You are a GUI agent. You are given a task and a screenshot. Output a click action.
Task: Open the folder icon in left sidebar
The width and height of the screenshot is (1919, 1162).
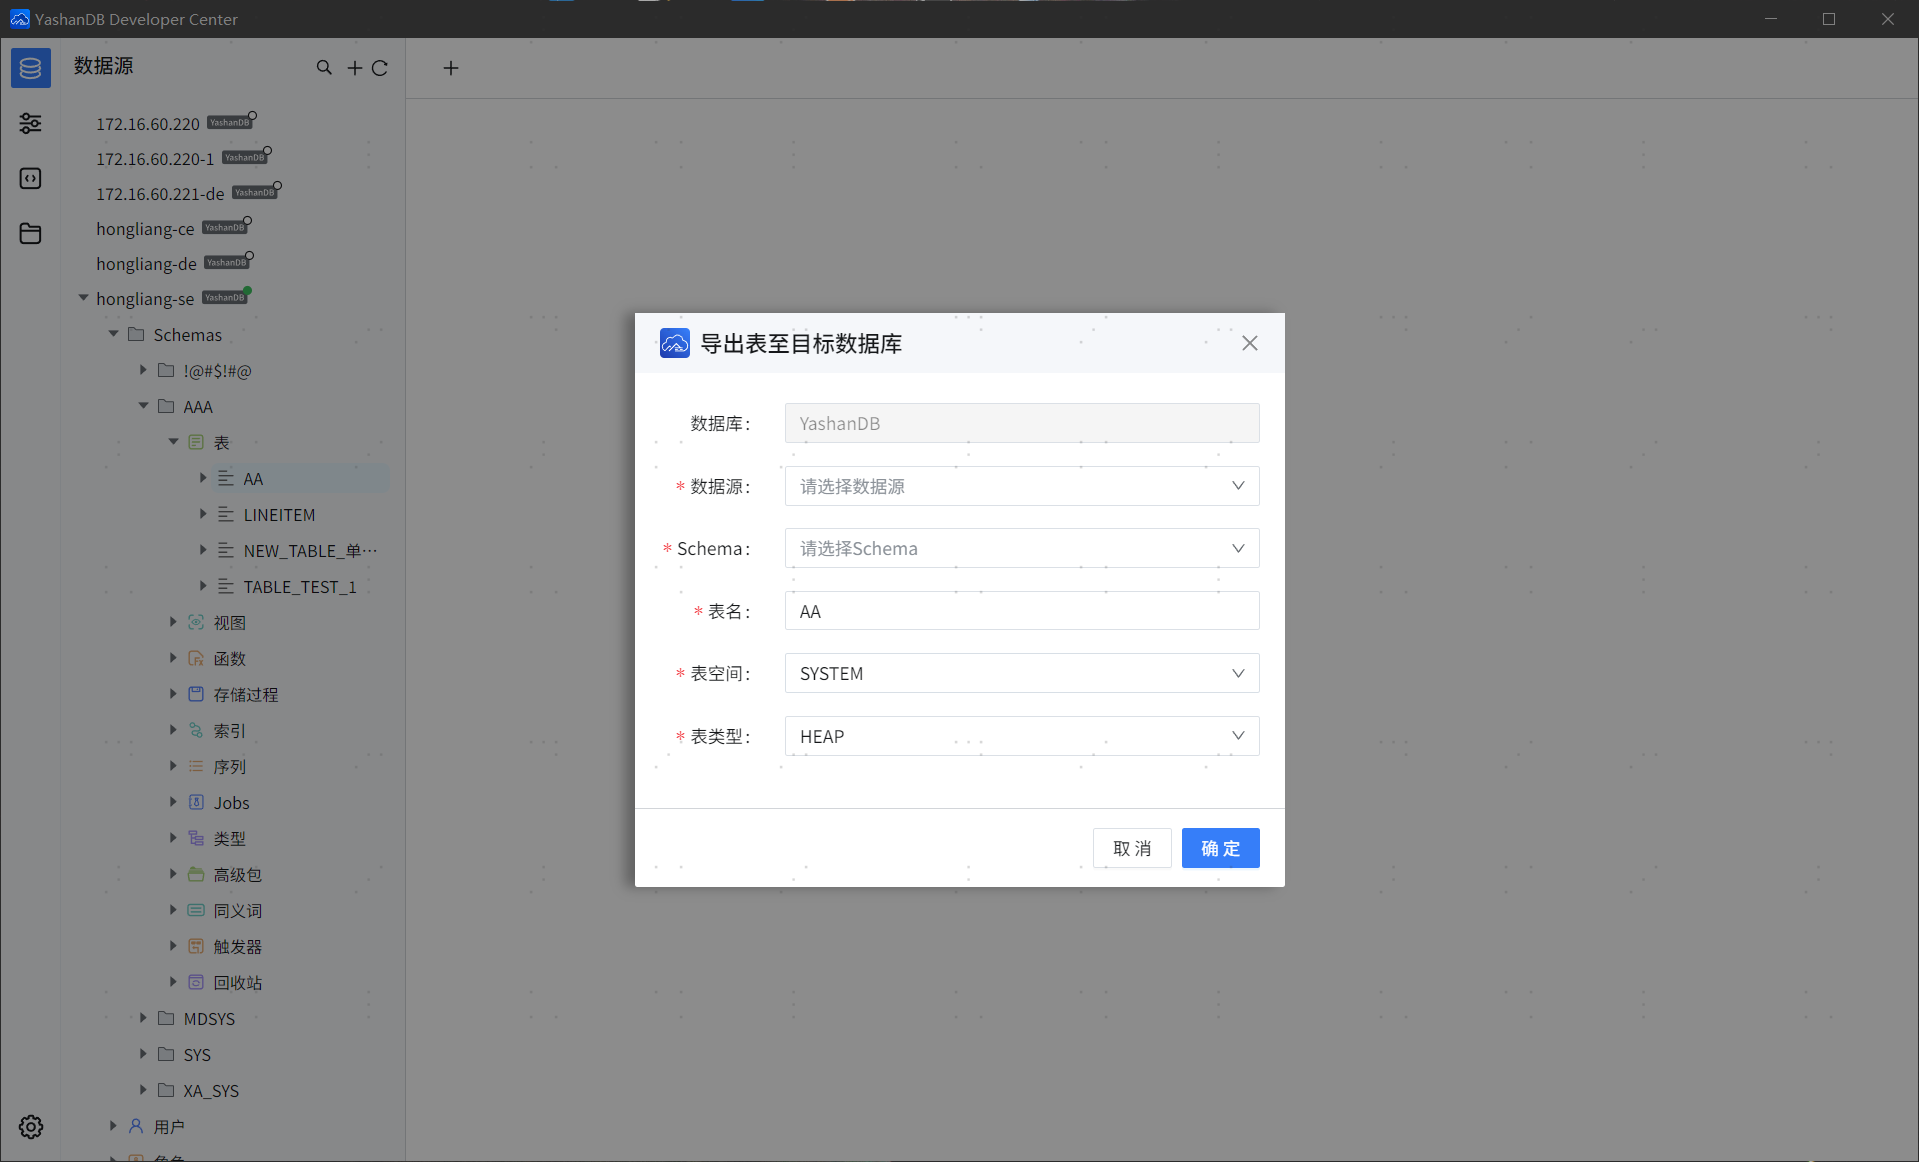[x=30, y=233]
